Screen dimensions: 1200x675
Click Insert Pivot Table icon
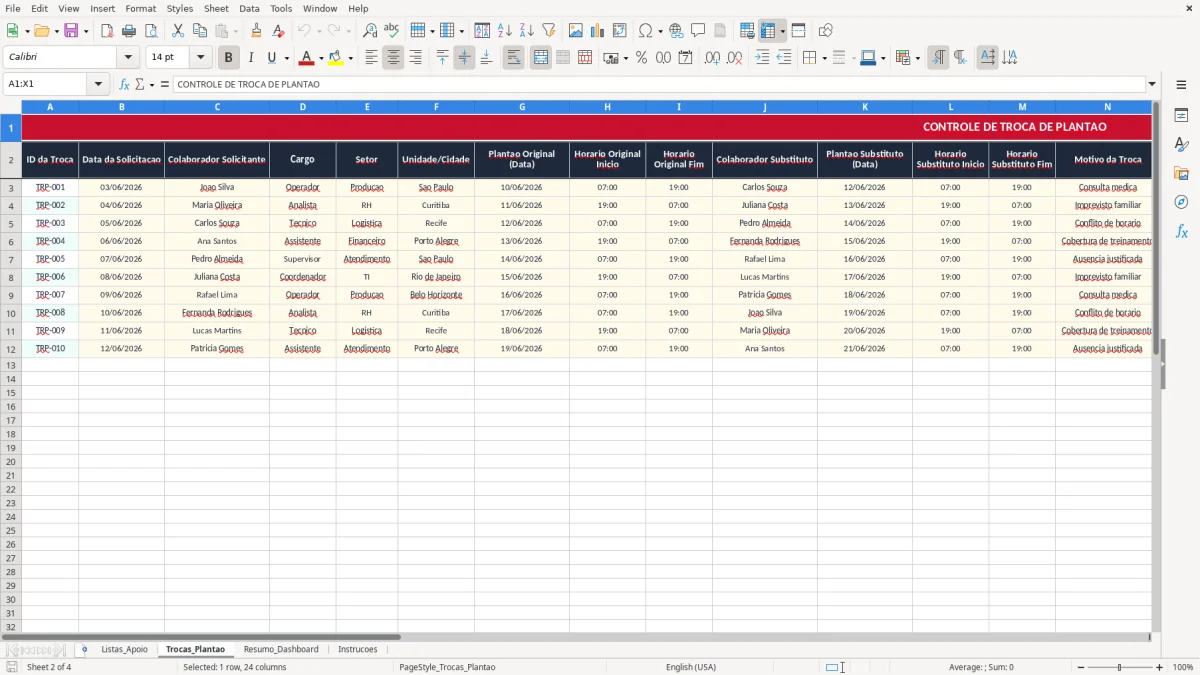620,31
